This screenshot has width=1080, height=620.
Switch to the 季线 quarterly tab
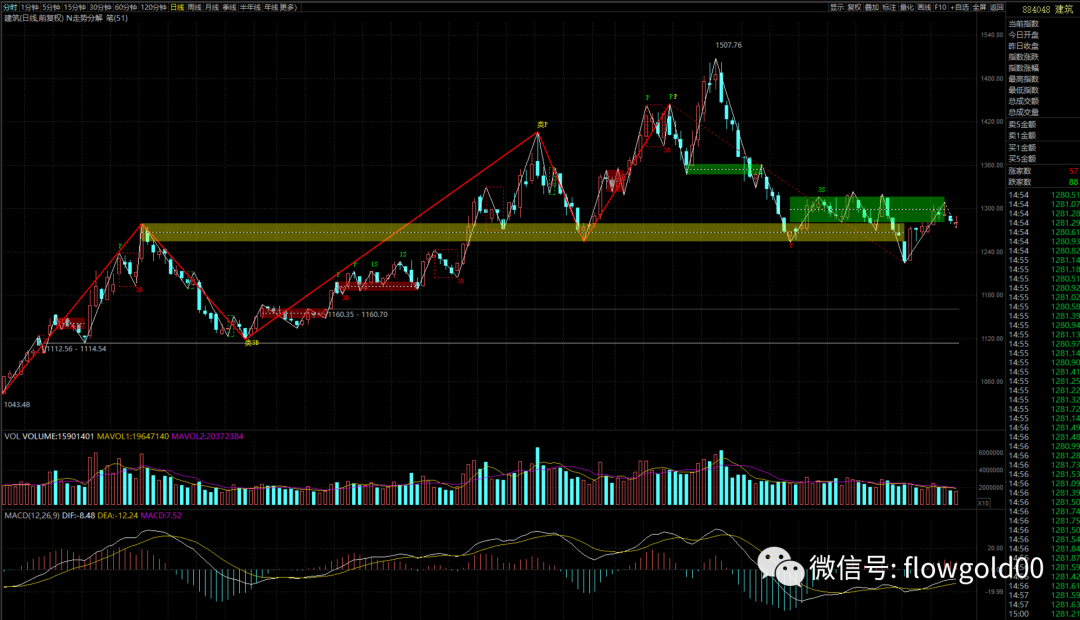(229, 7)
